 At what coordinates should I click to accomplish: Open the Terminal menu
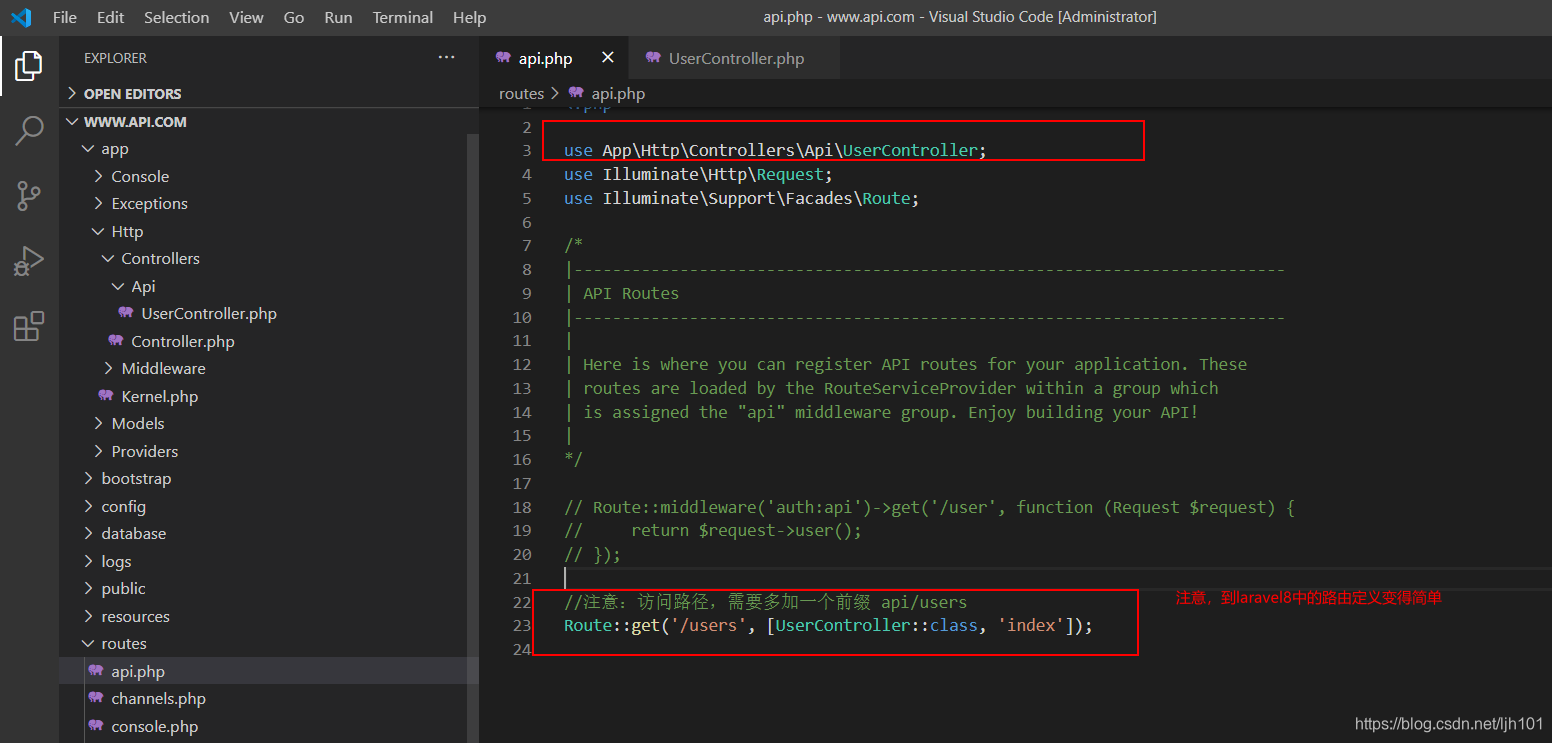pos(402,17)
